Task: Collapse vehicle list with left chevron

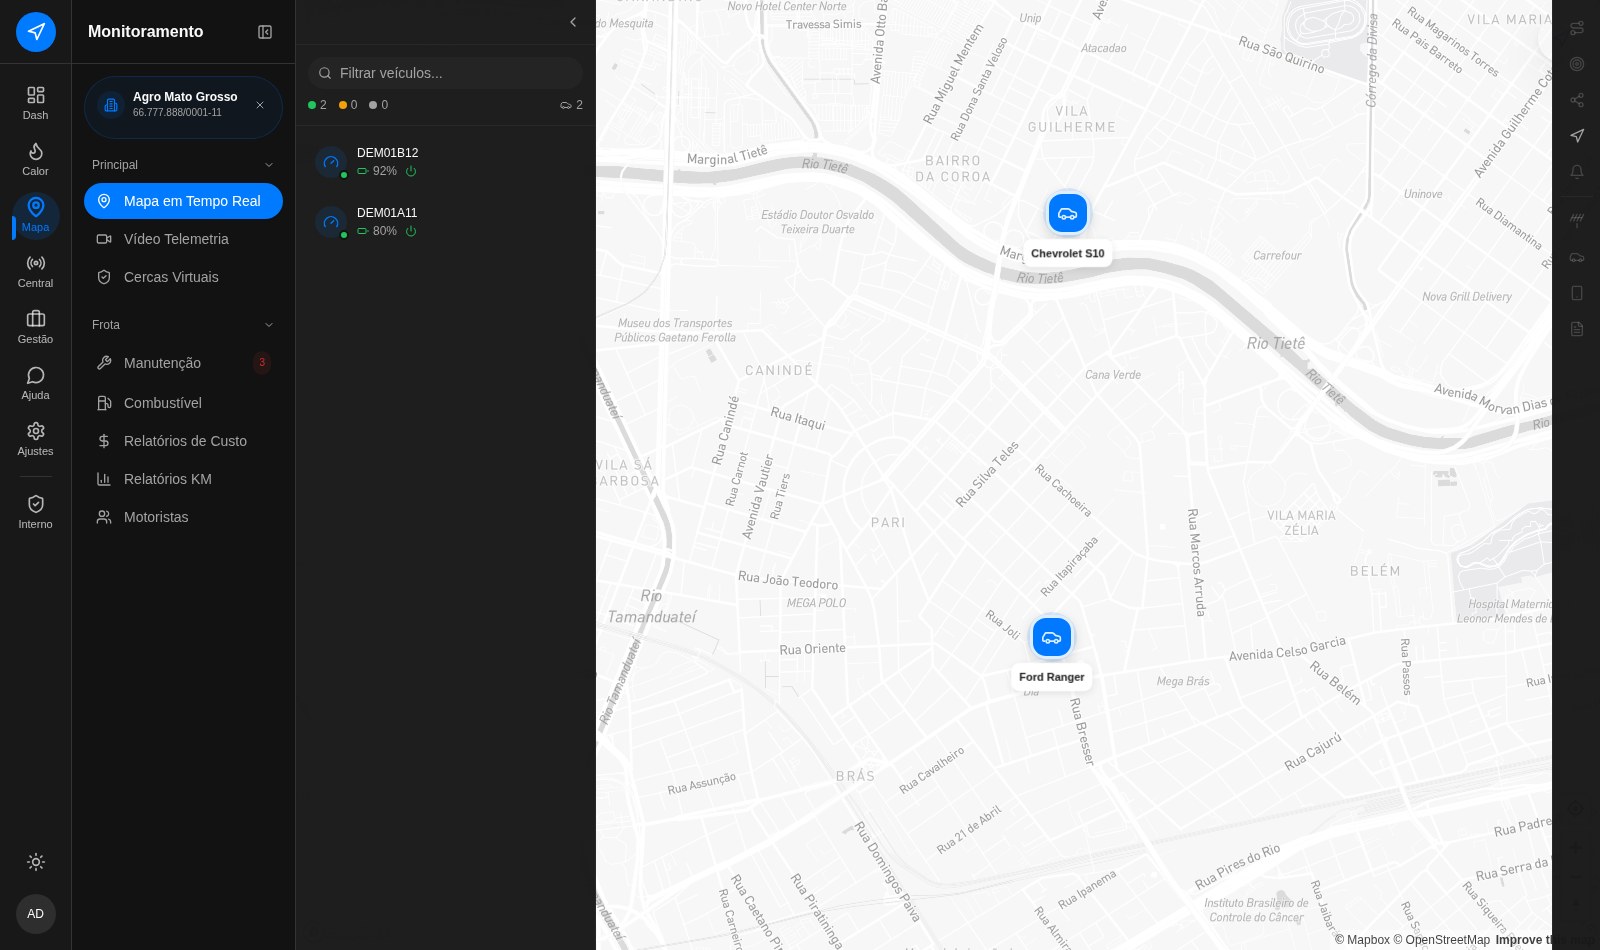Action: click(573, 22)
